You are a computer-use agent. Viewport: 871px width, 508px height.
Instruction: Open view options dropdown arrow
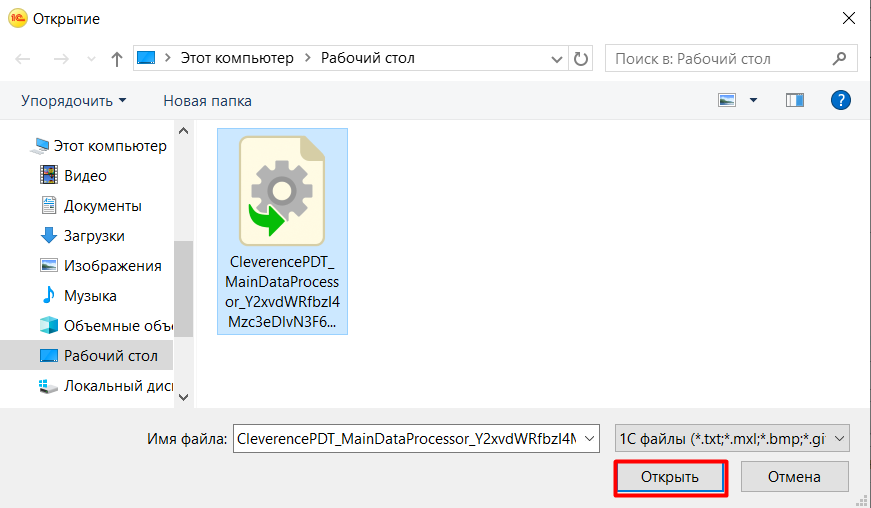coord(753,100)
